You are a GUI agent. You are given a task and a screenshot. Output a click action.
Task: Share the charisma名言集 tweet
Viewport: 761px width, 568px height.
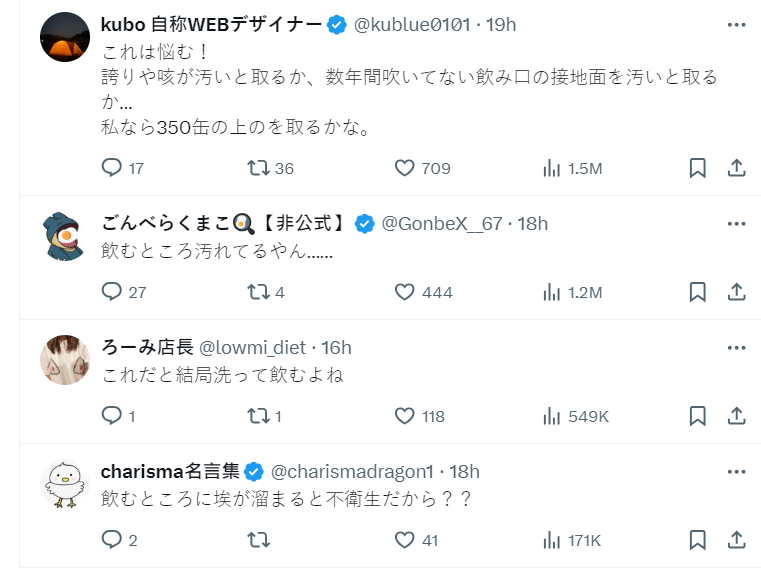tap(736, 540)
